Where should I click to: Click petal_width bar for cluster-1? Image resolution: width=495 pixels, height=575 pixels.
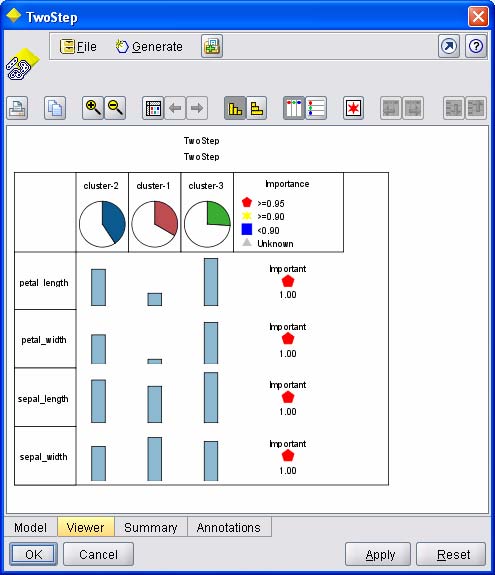154,361
